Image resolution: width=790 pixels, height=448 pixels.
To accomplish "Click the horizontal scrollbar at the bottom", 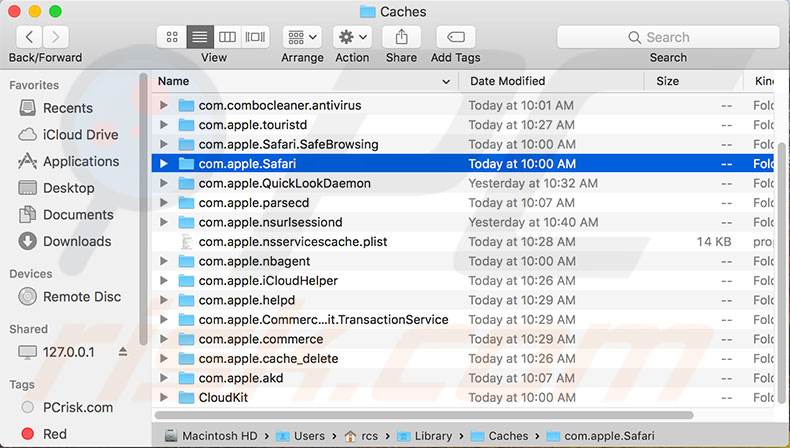I will point(424,415).
